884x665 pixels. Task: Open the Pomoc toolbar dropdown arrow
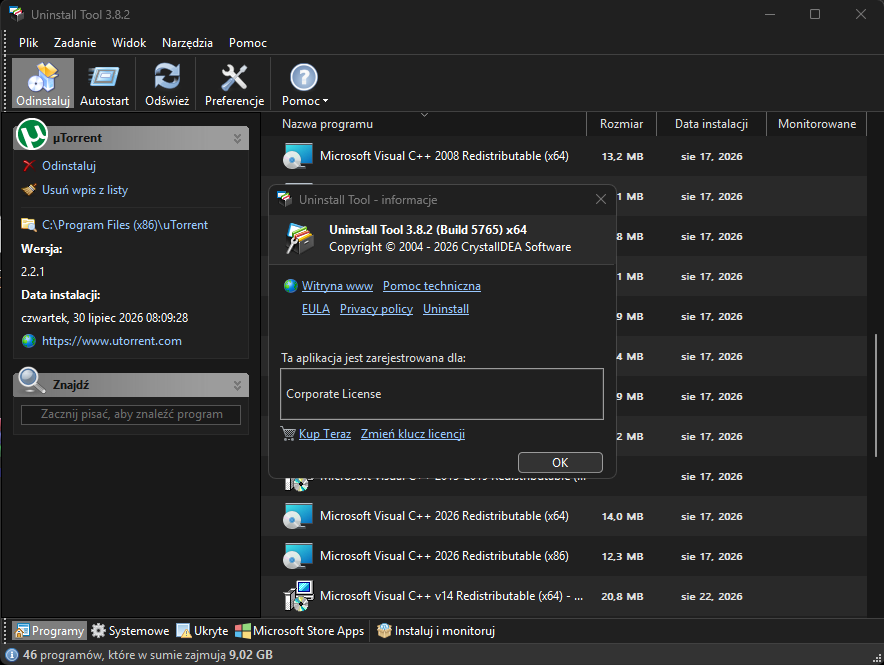325,101
